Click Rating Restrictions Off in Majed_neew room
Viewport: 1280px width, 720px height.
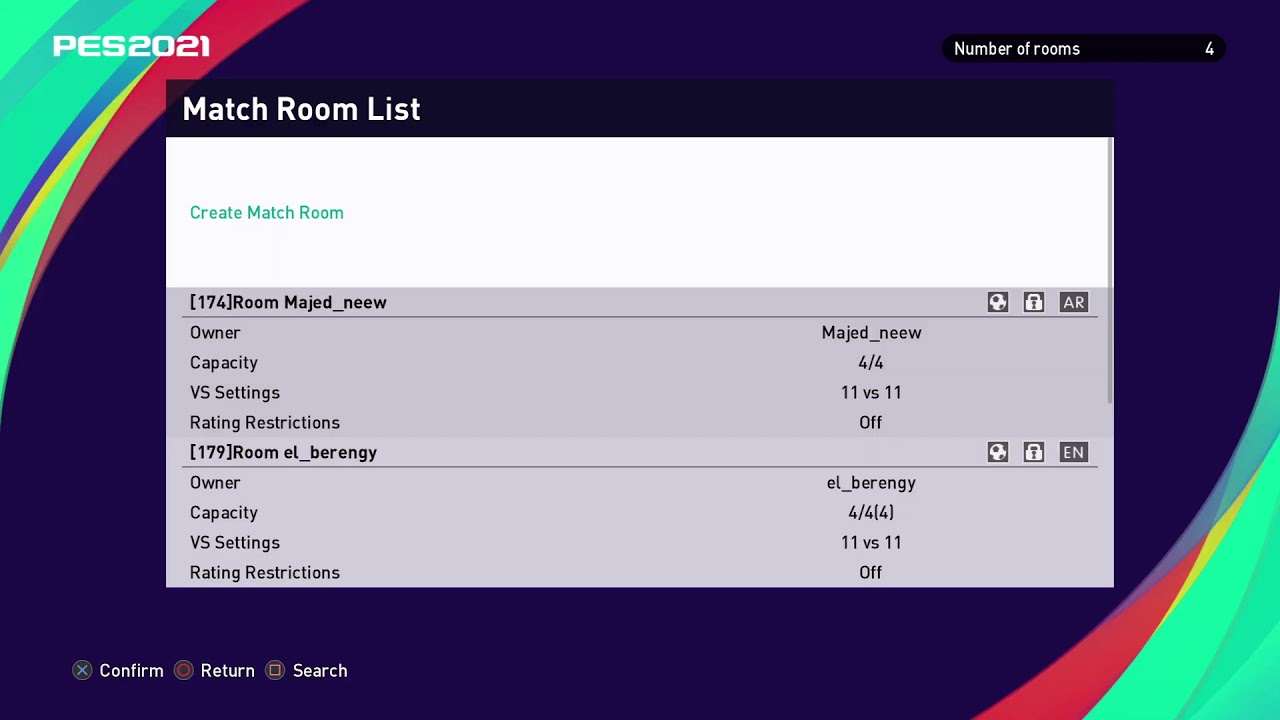(x=871, y=423)
